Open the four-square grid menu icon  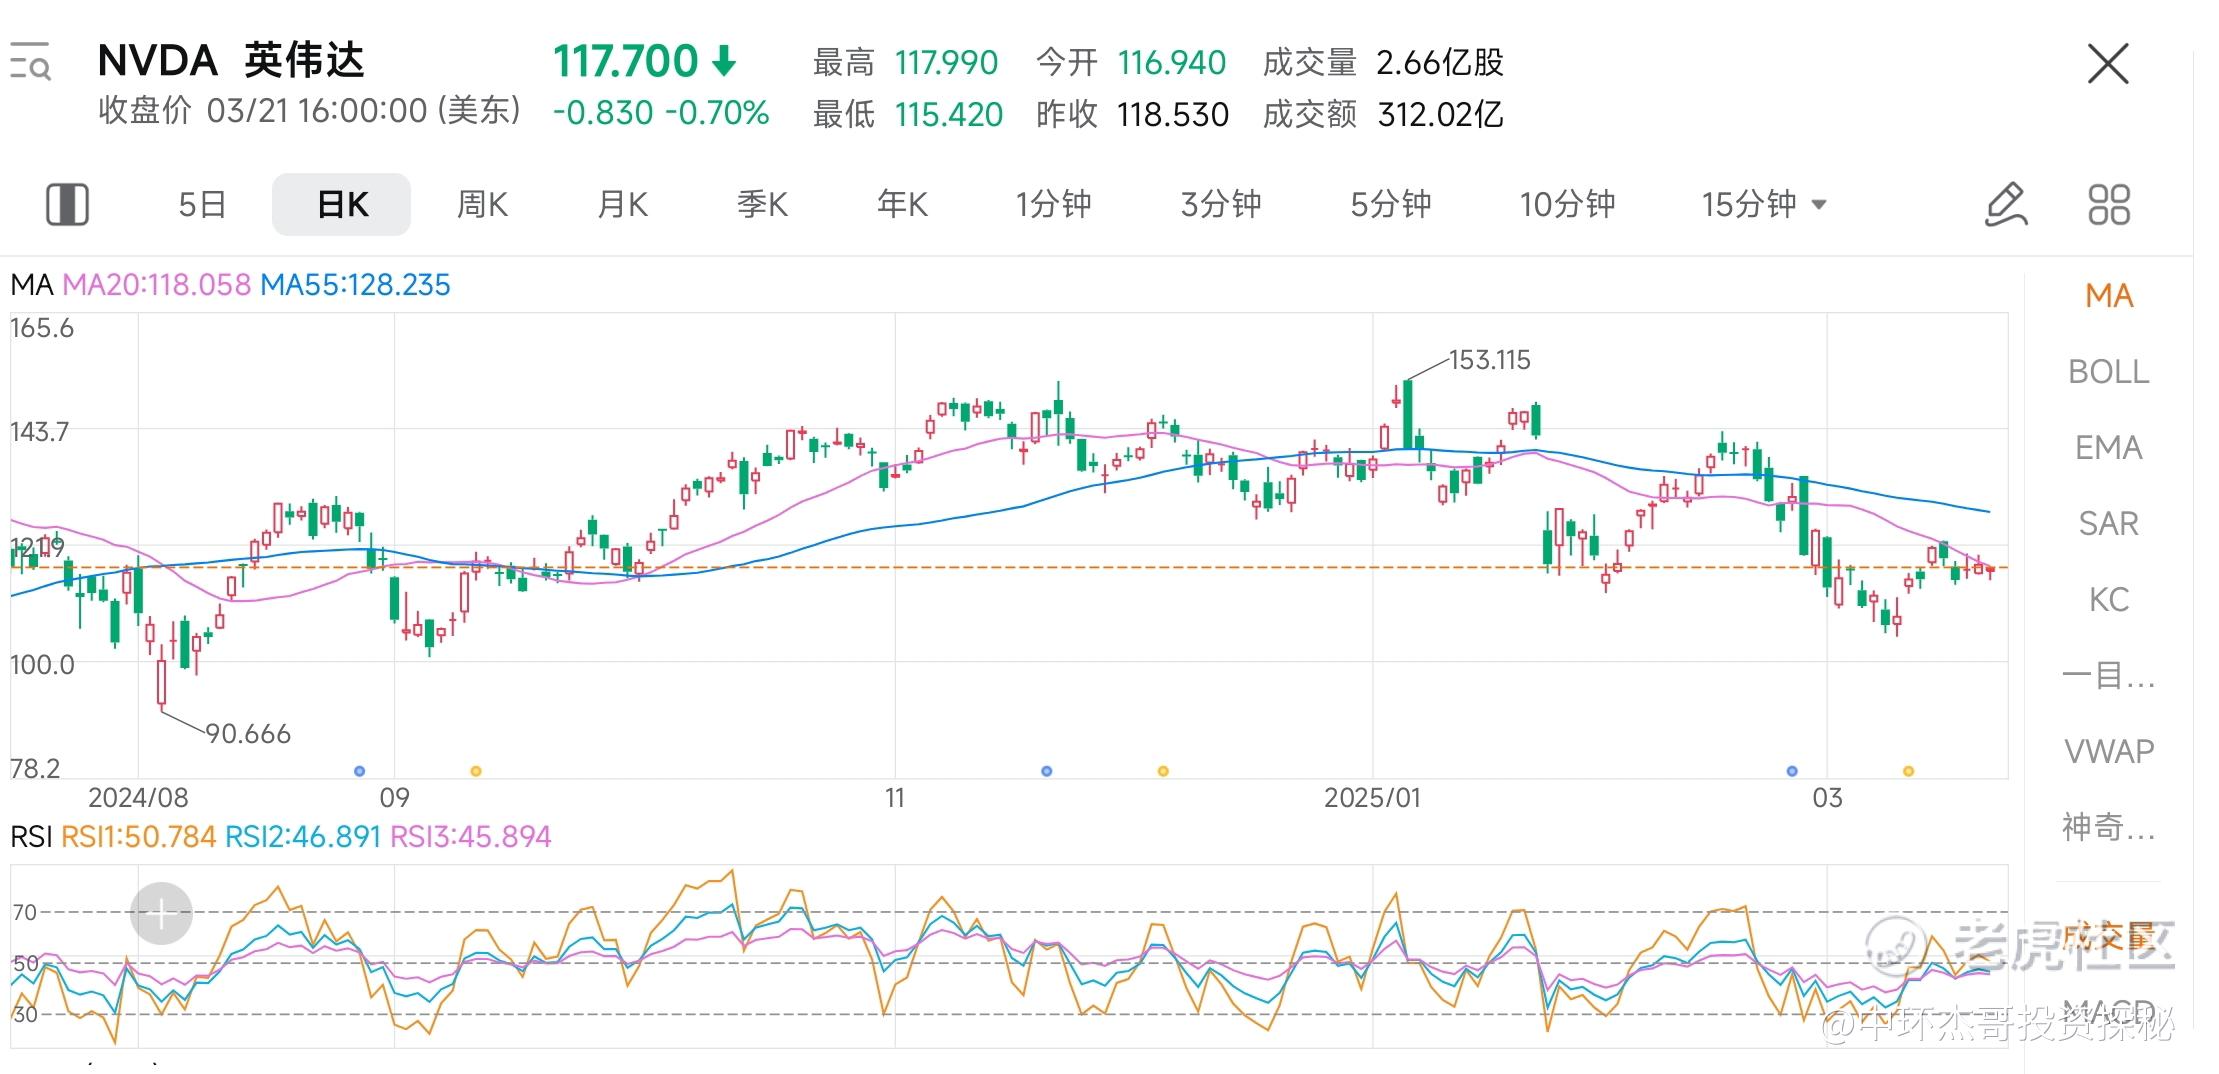point(2109,204)
